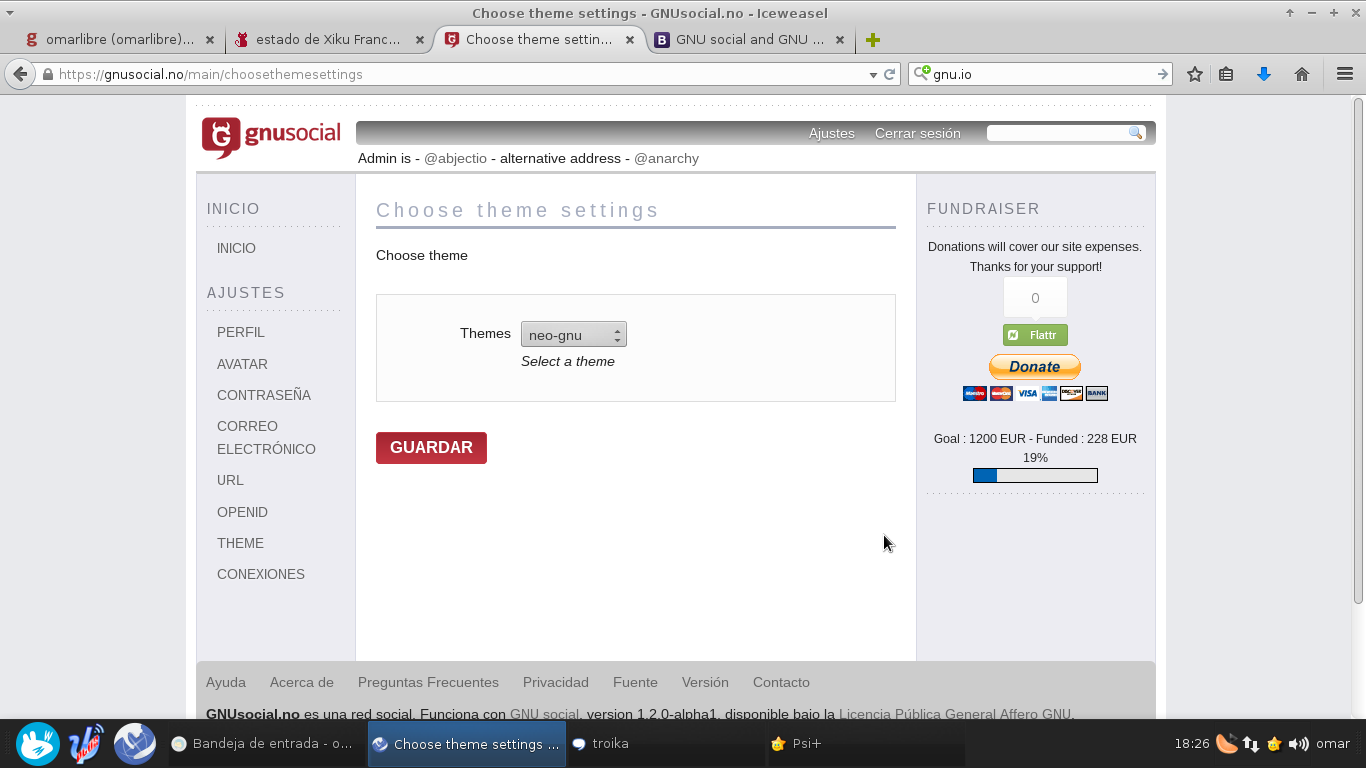1366x768 pixels.
Task: Switch to the troika taskbar window
Action: coord(665,744)
